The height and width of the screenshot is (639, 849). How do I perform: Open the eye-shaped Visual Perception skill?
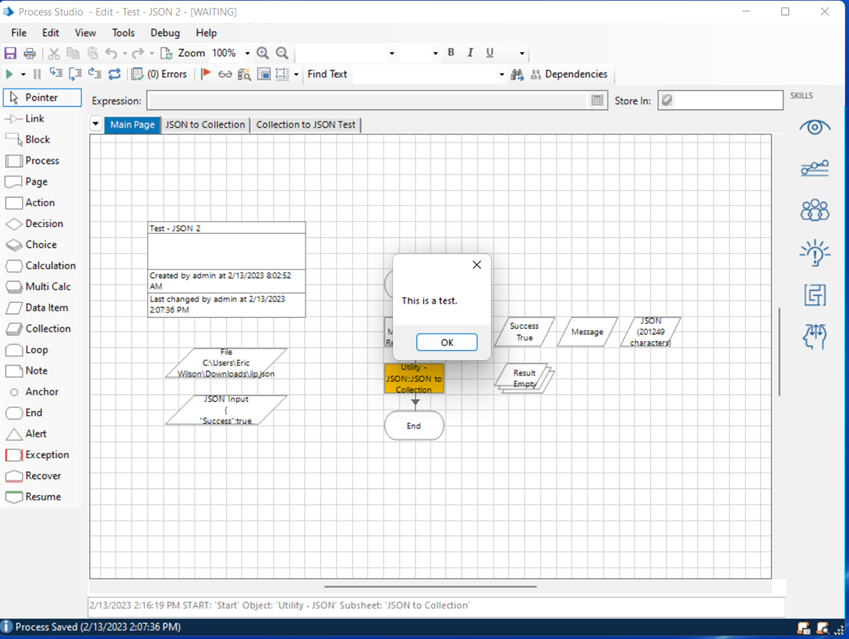tap(815, 127)
